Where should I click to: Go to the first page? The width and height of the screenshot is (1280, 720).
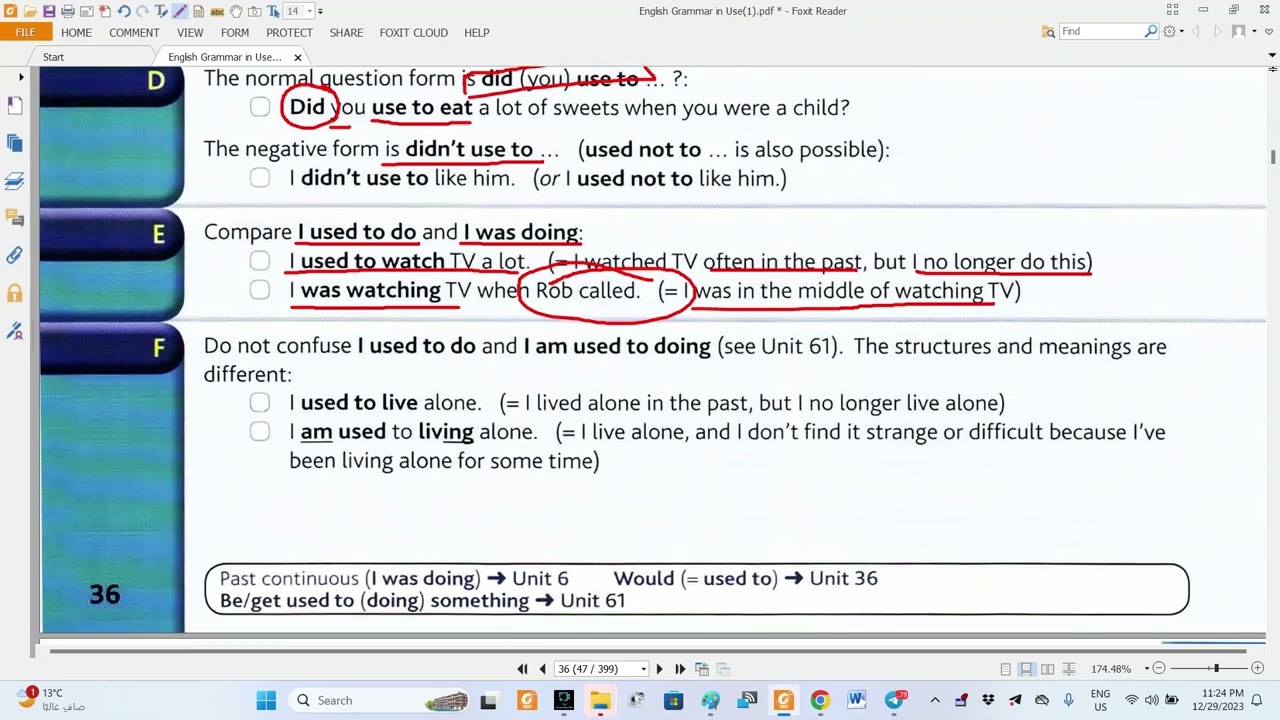522,668
